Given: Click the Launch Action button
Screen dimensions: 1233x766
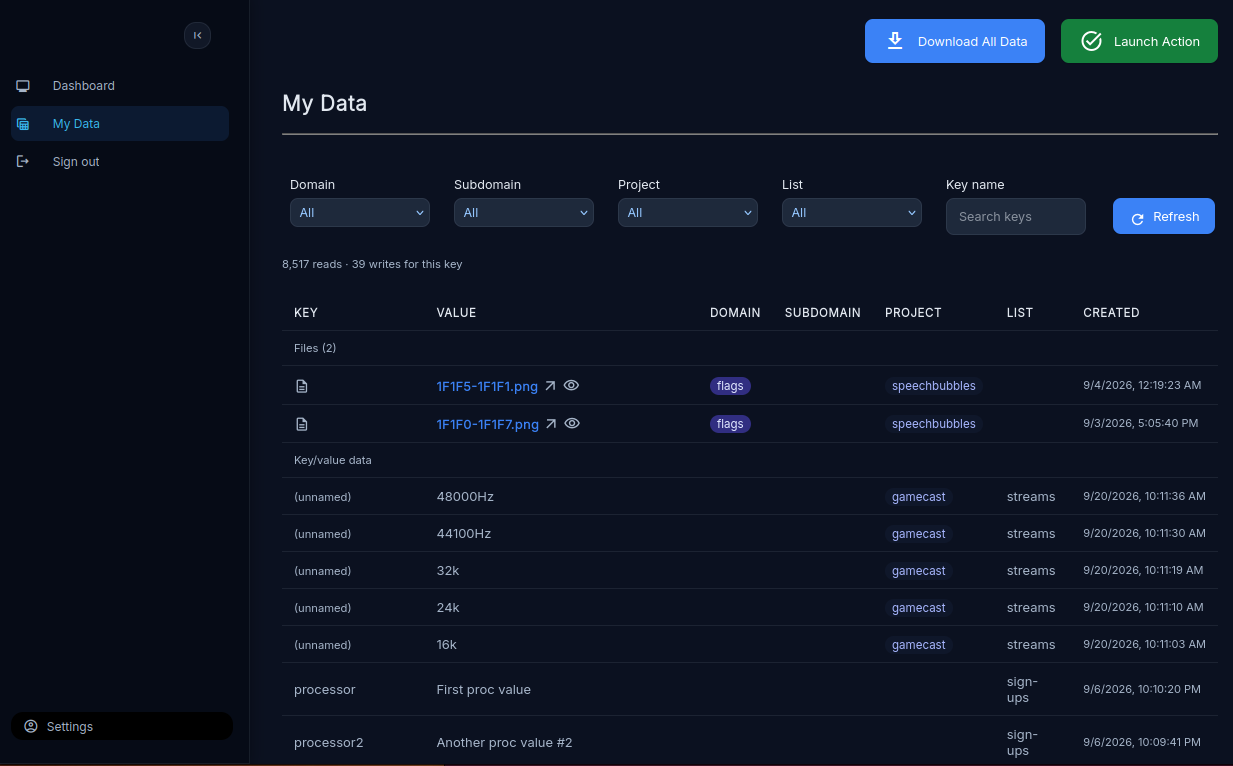Looking at the screenshot, I should pyautogui.click(x=1139, y=41).
